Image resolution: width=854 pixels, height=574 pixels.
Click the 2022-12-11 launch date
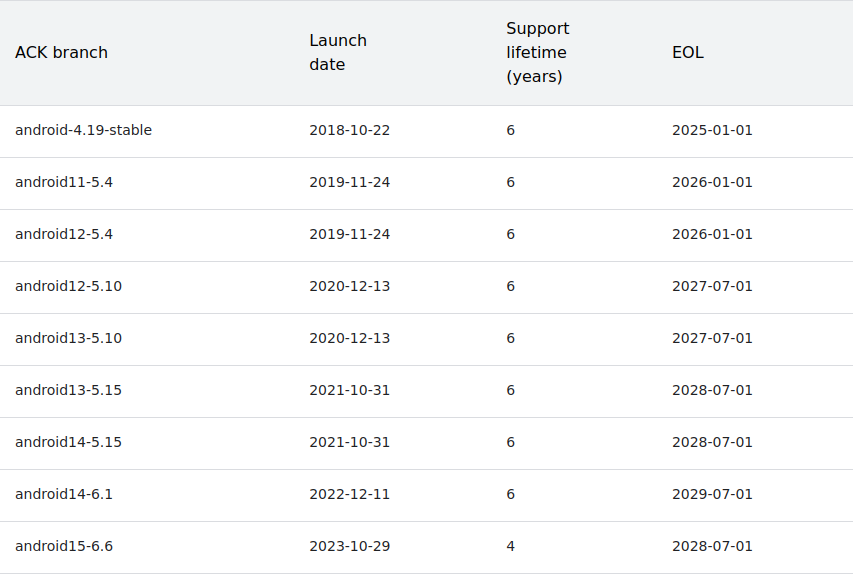click(x=349, y=494)
